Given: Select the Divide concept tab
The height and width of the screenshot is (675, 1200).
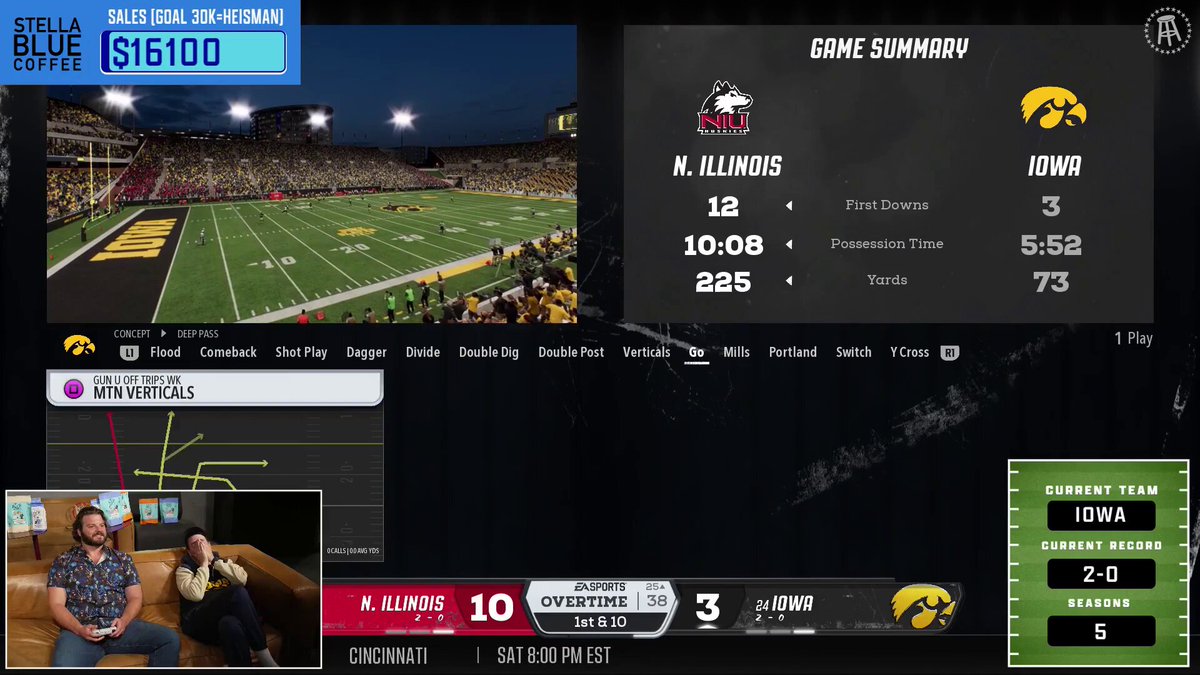Looking at the screenshot, I should point(423,352).
